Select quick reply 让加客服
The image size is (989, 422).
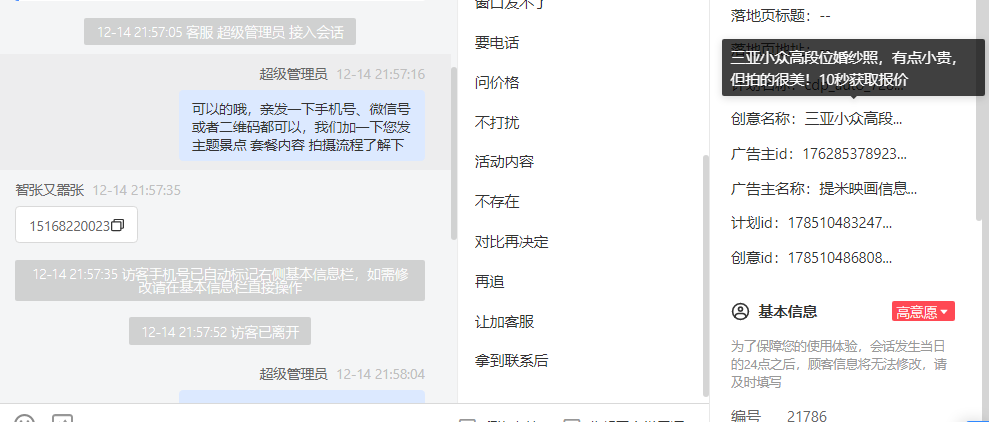(x=504, y=322)
